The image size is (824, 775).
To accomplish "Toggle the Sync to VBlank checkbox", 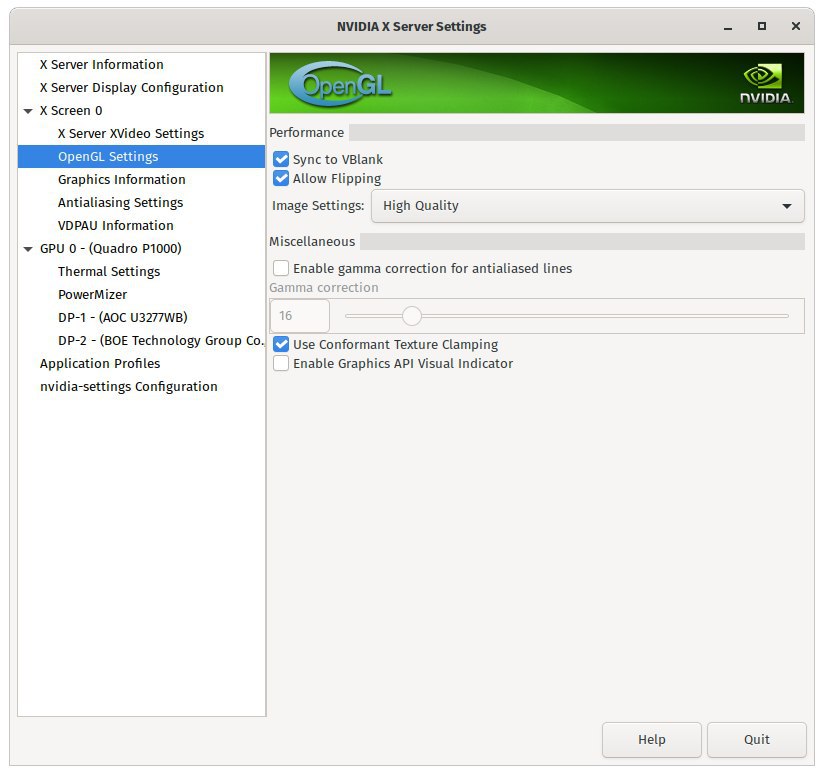I will tap(281, 159).
